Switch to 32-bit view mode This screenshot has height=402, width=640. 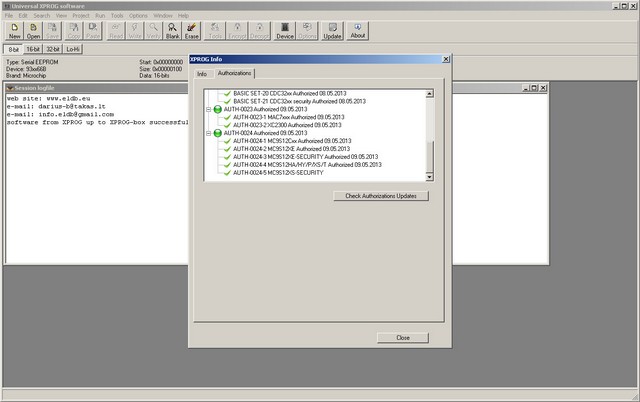pyautogui.click(x=54, y=48)
